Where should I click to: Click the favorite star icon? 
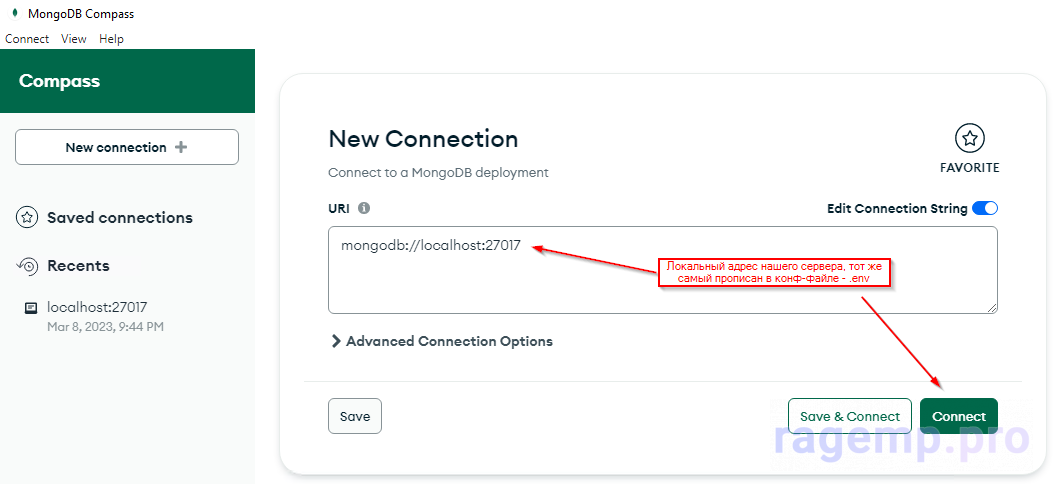(x=969, y=139)
